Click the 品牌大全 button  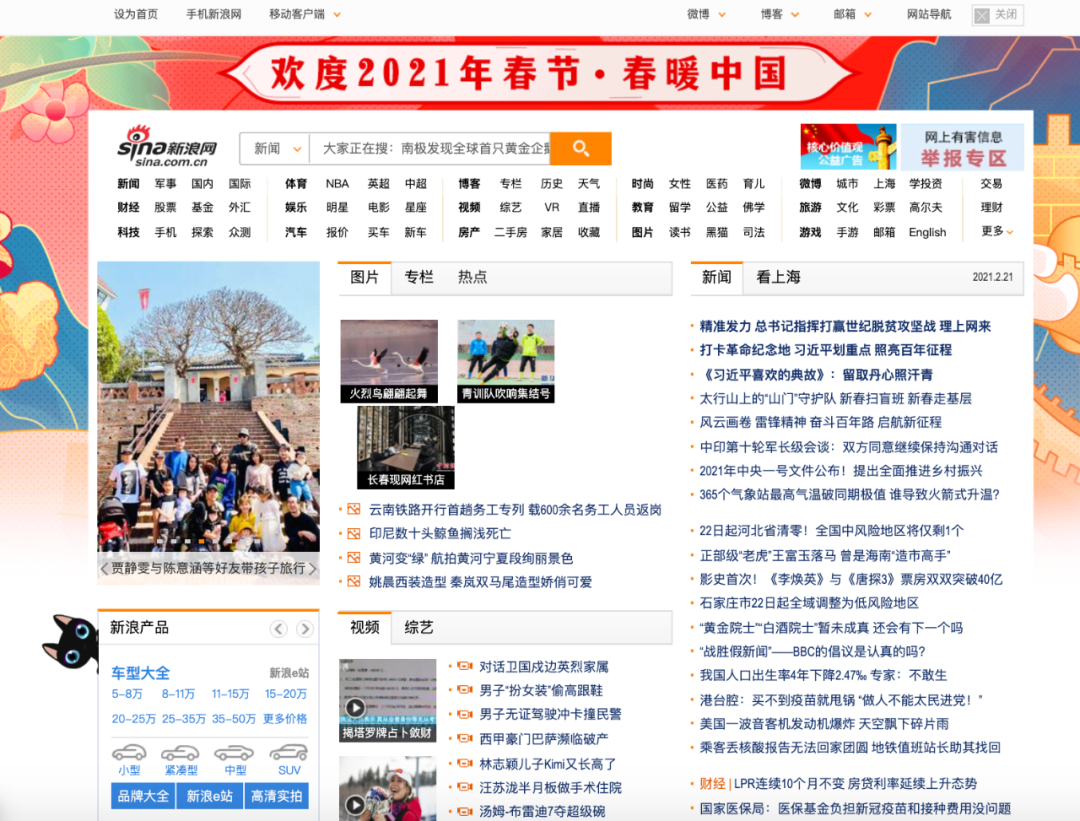click(x=143, y=796)
